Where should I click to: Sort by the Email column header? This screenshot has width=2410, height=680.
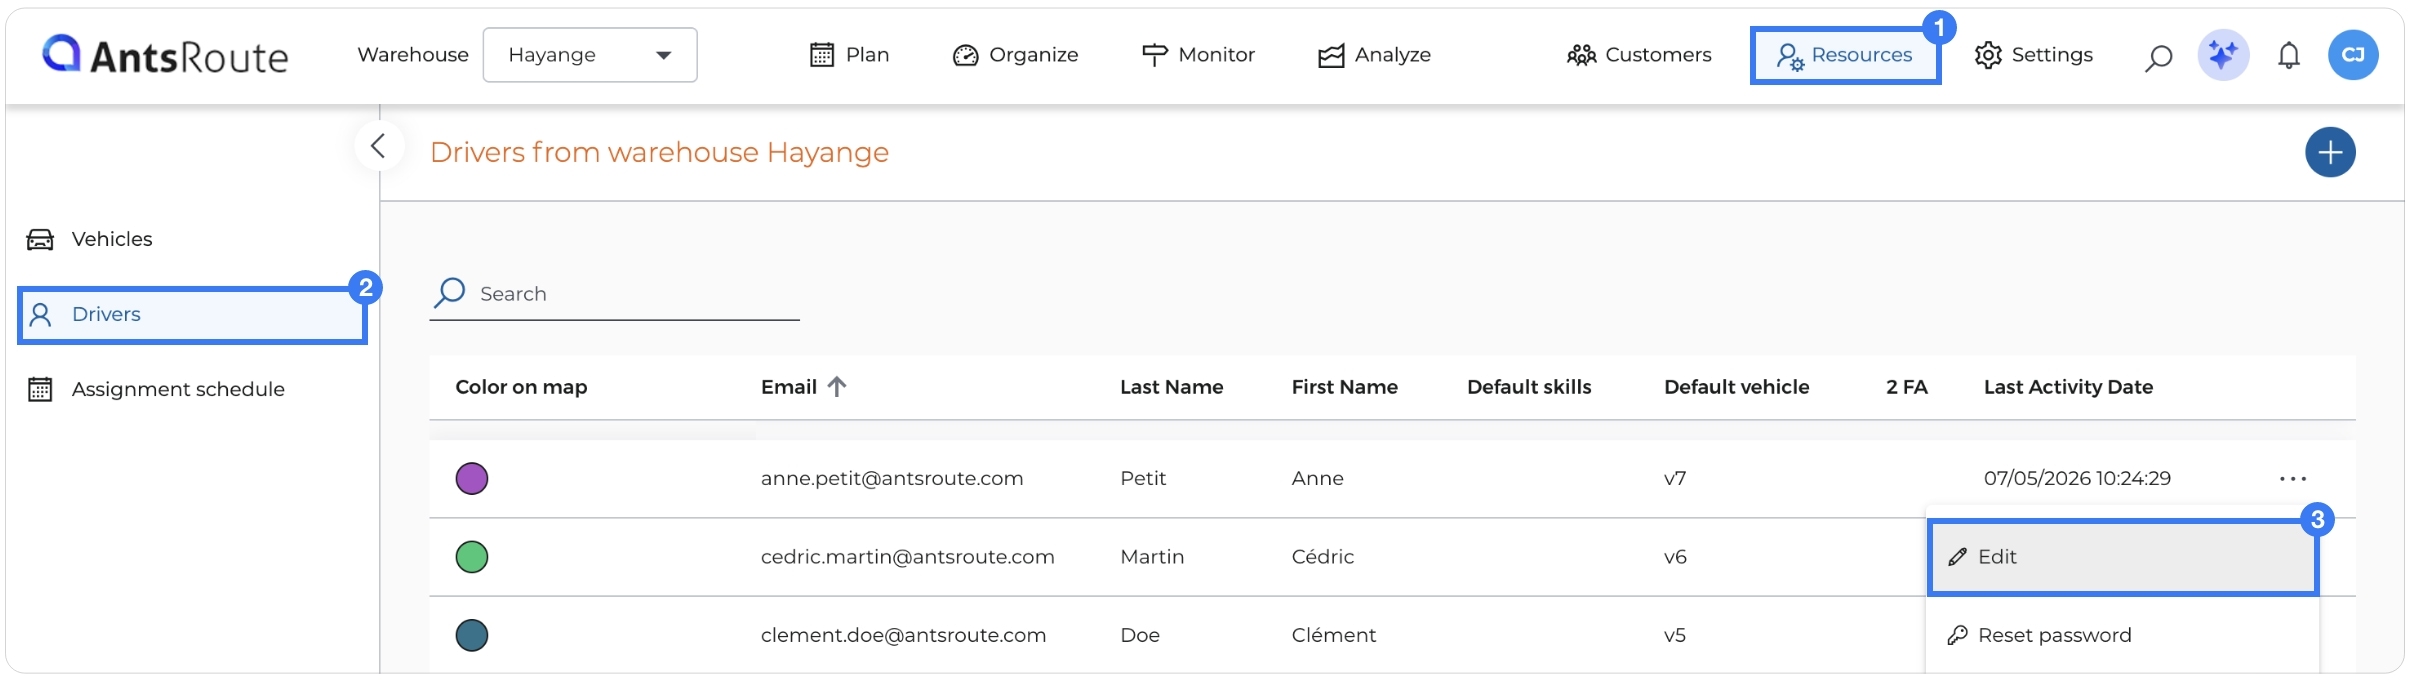(x=803, y=387)
